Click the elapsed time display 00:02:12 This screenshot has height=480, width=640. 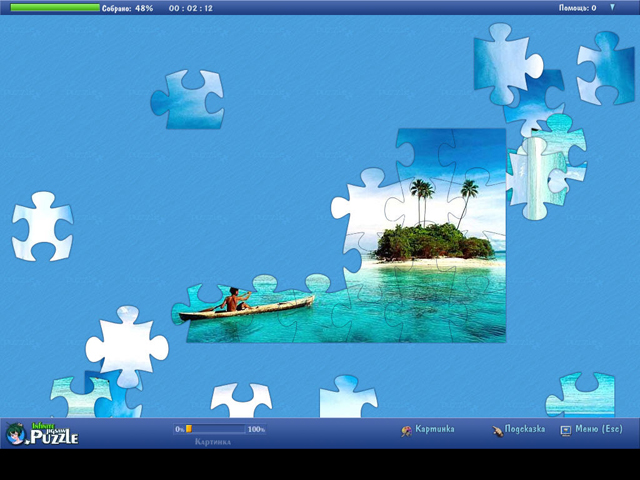[x=190, y=8]
